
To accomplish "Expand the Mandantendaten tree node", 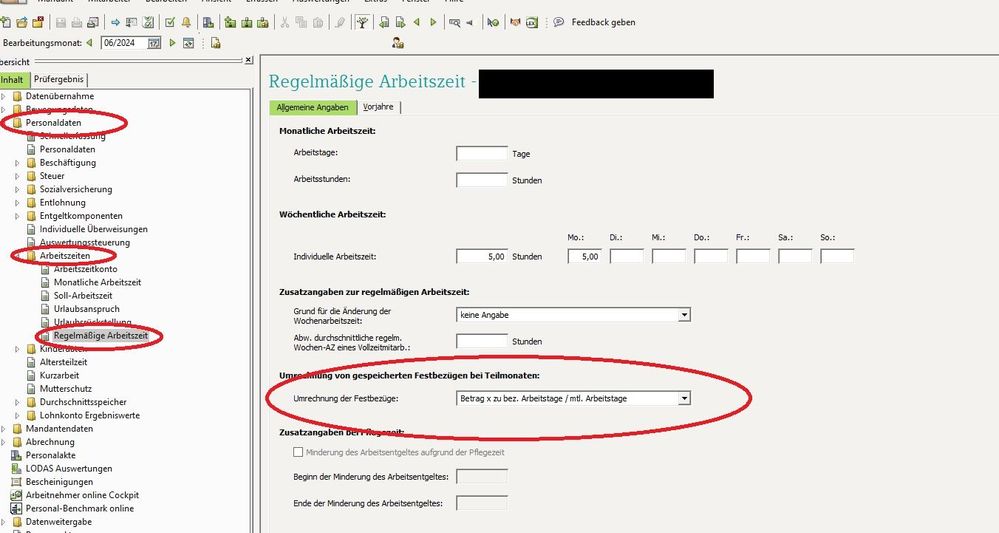I will point(4,429).
